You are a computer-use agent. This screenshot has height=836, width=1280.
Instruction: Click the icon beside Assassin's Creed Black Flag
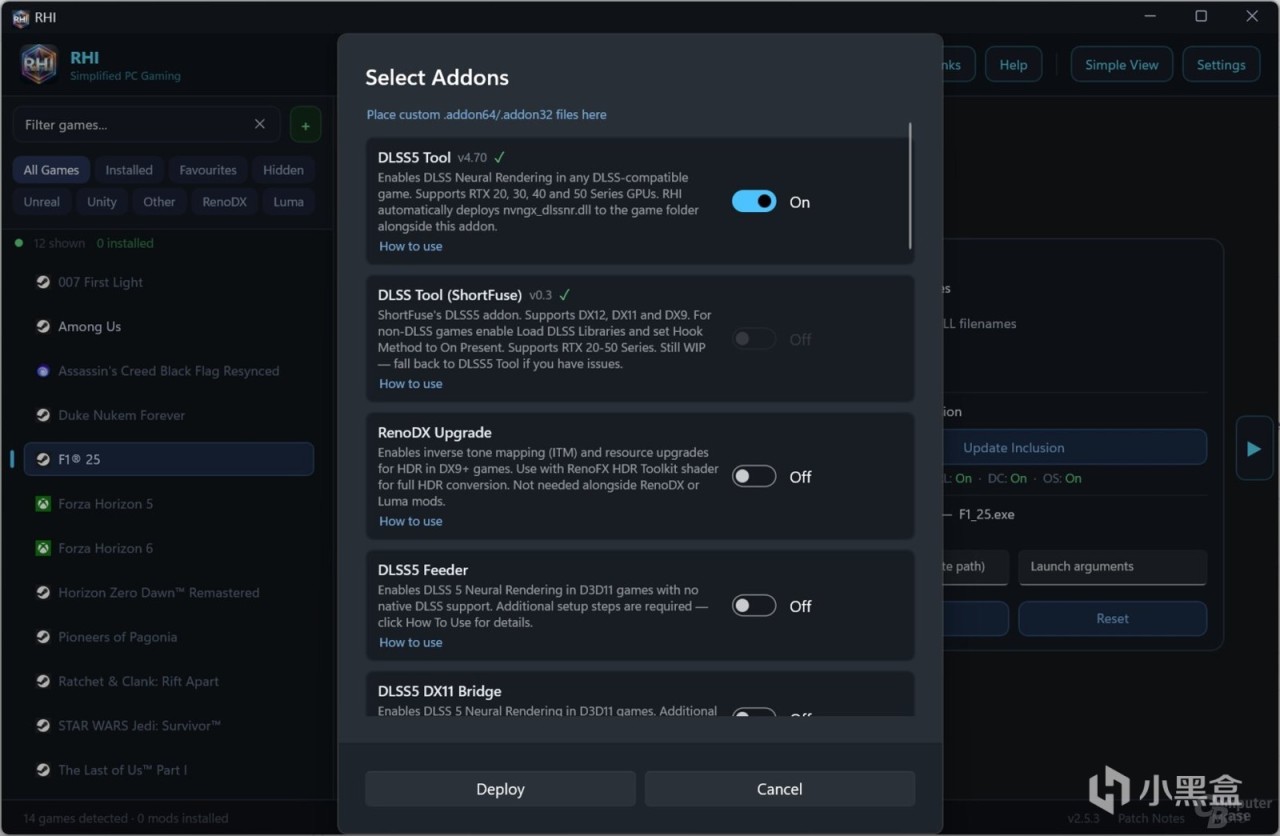[x=43, y=371]
